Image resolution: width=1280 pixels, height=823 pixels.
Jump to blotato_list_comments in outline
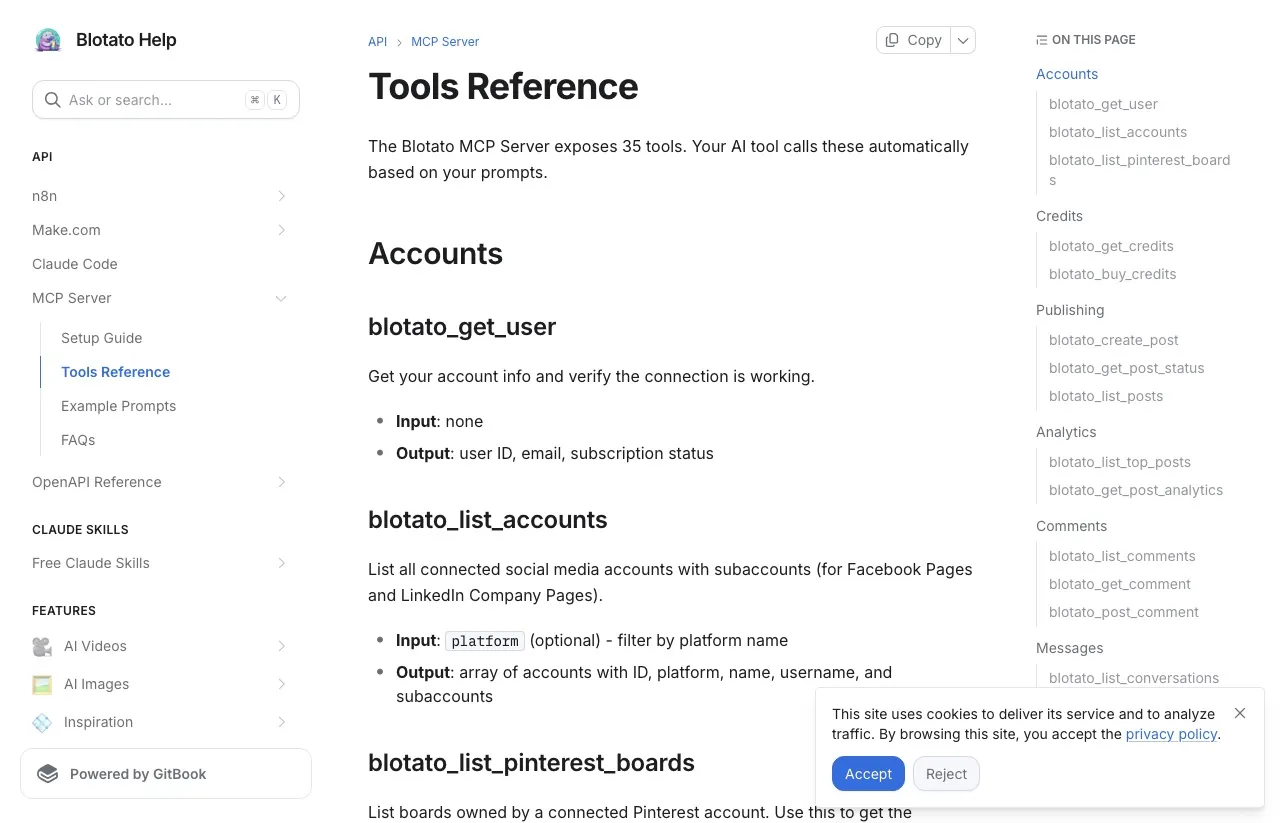(x=1122, y=556)
